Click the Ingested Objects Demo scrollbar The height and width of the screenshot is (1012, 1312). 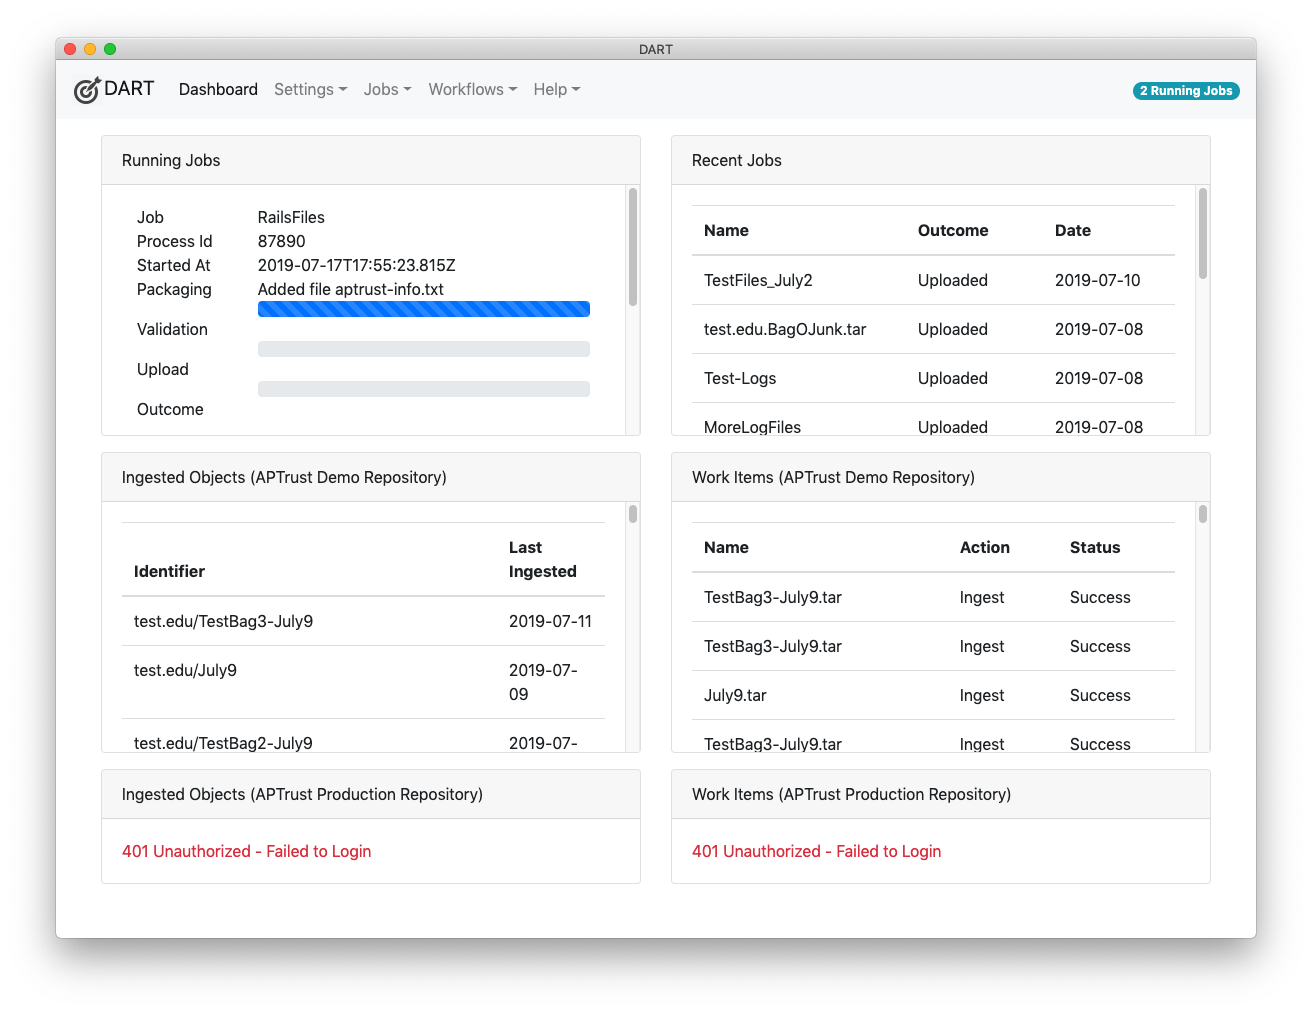point(633,514)
